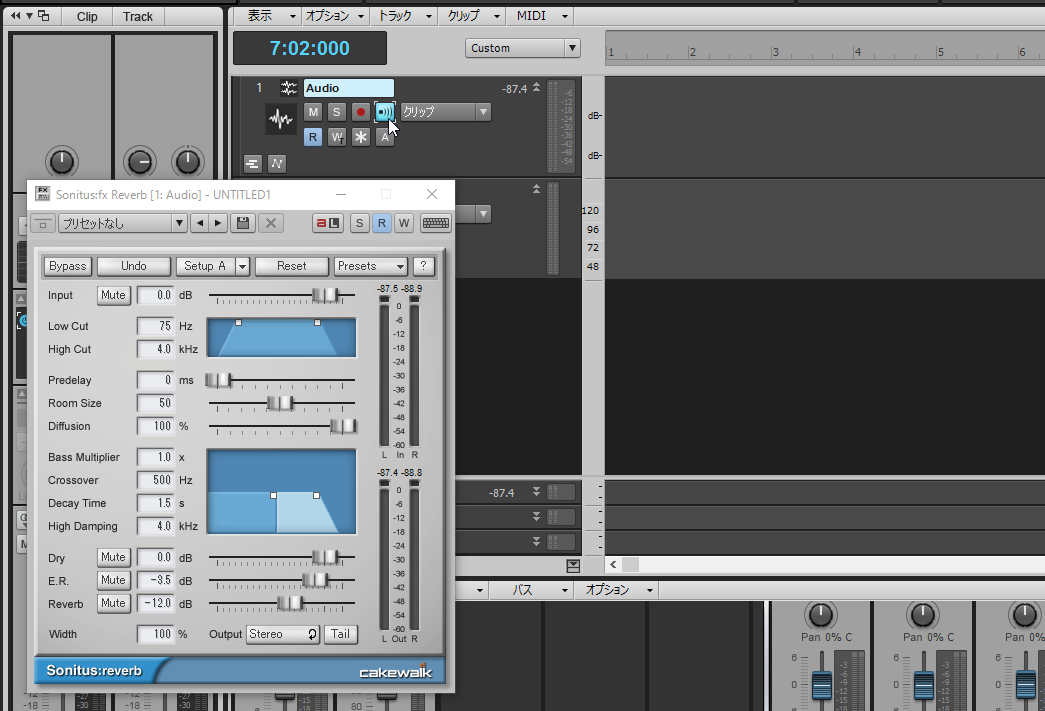The width and height of the screenshot is (1045, 711).
Task: Select previous preset arrow in Reverb window
Action: pyautogui.click(x=200, y=223)
